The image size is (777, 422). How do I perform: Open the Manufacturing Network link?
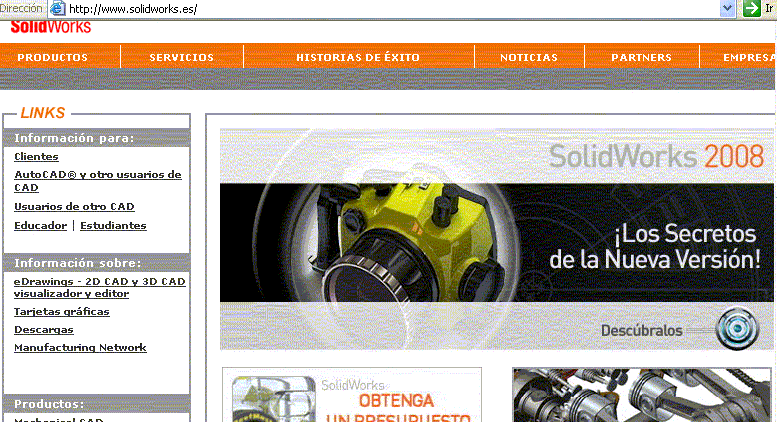tap(80, 348)
